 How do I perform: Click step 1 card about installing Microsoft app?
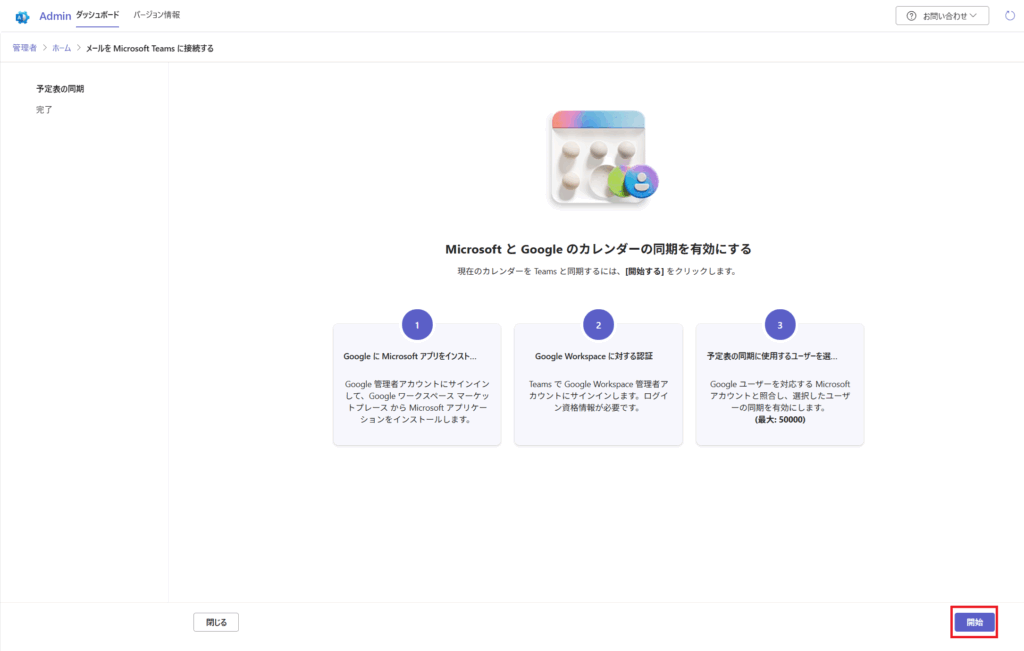pos(417,384)
